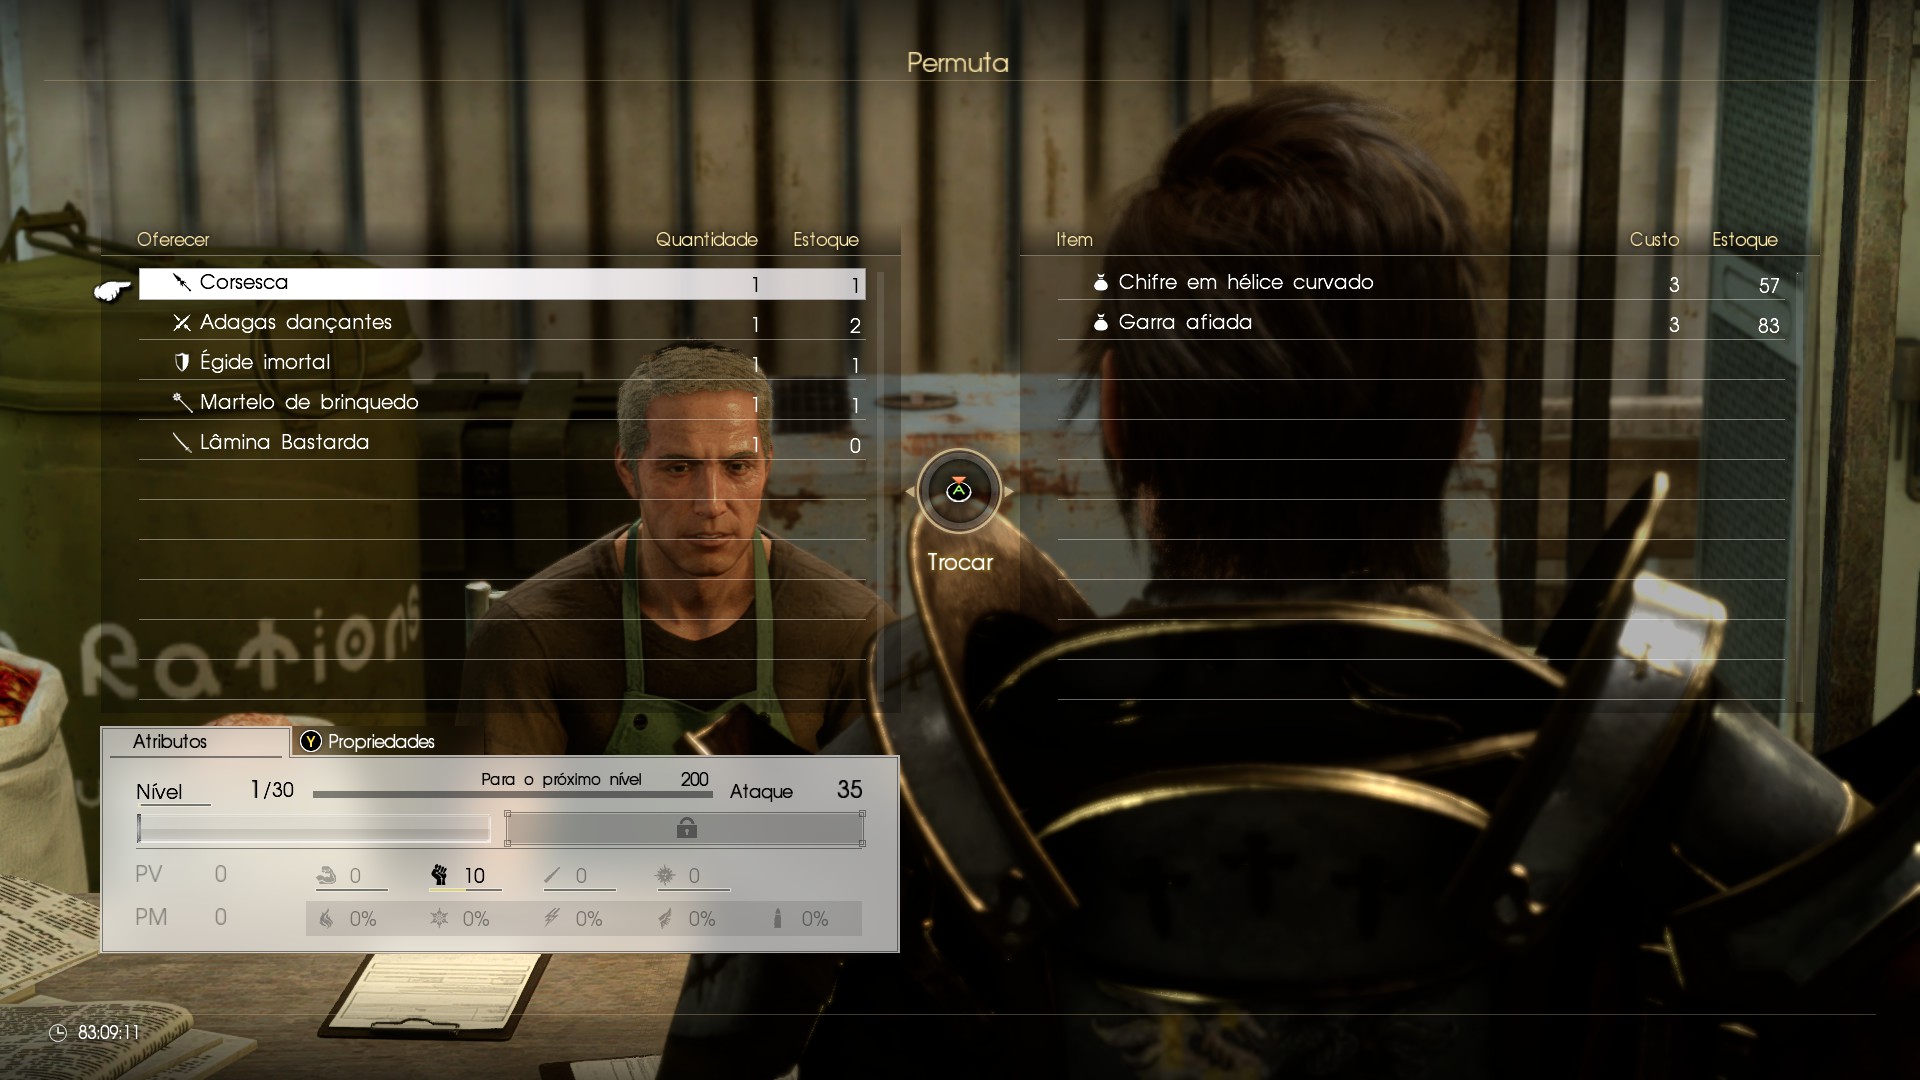
Task: Click the cost value for Garra afiada
Action: click(x=1674, y=325)
